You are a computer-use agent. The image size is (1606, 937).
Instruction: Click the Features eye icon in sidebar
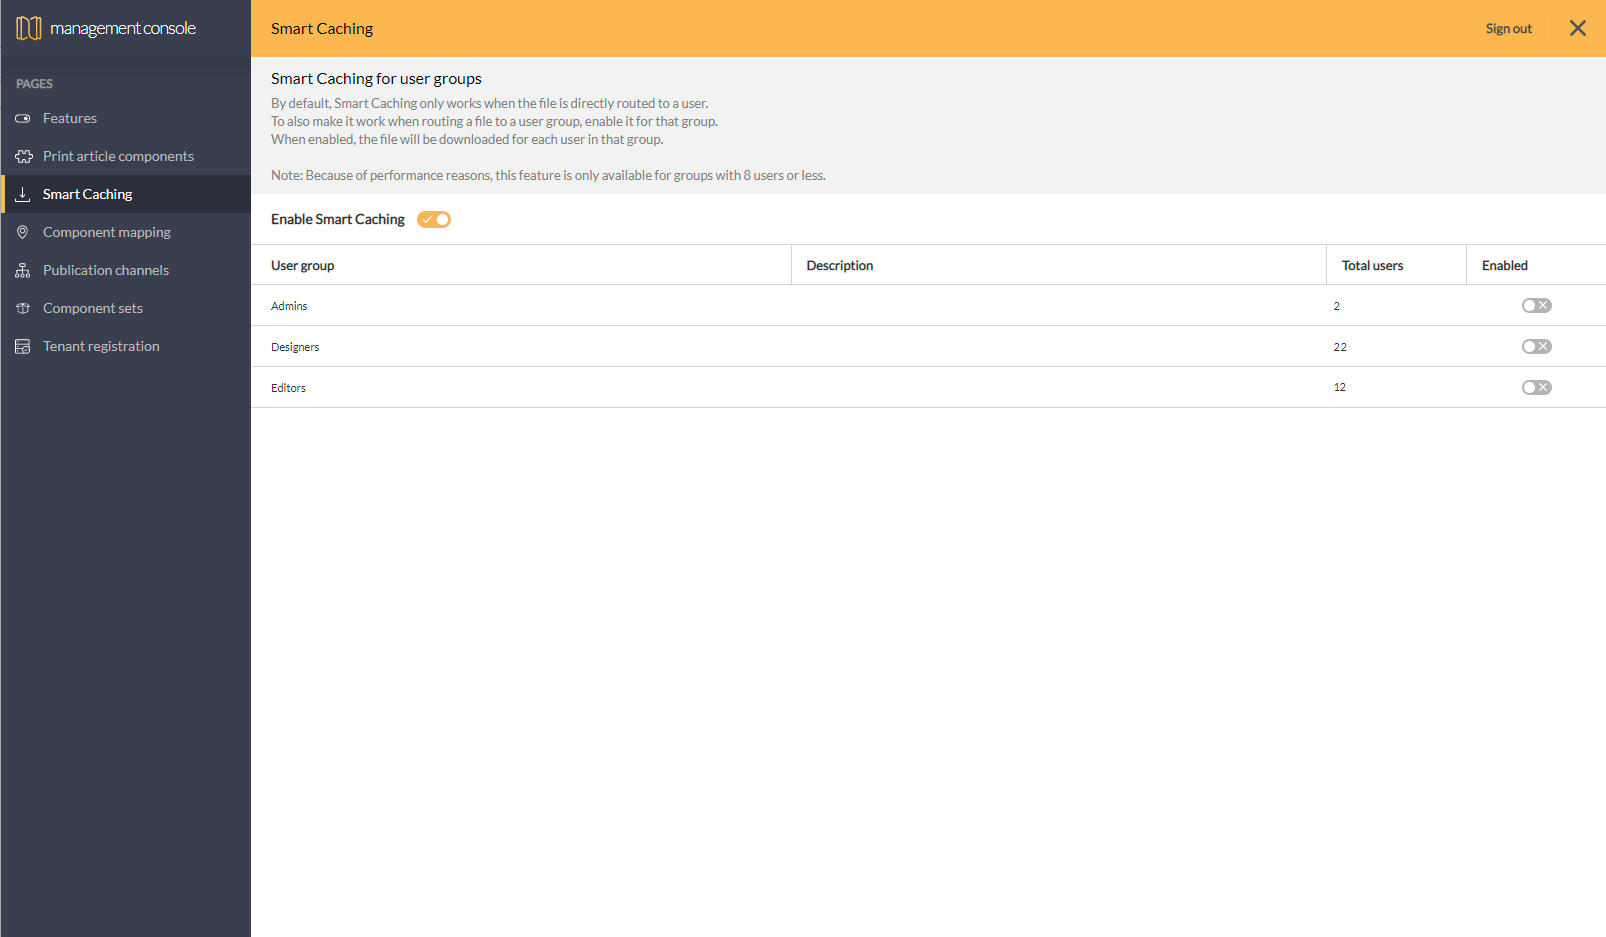[x=23, y=119]
